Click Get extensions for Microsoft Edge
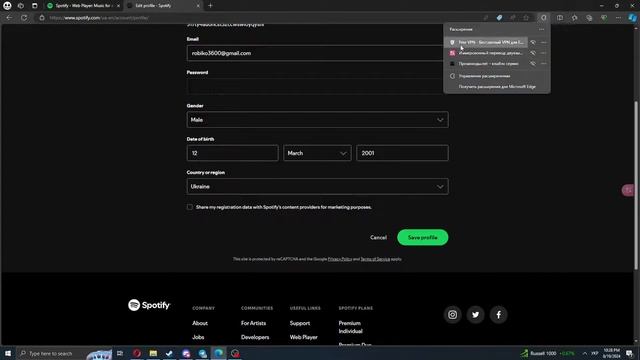 click(497, 87)
